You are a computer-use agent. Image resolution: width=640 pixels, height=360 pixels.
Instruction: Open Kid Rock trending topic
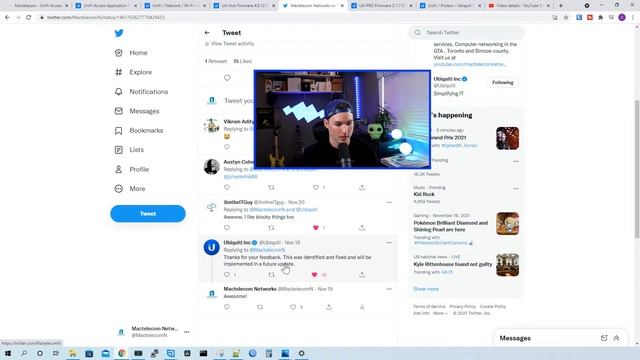(424, 194)
